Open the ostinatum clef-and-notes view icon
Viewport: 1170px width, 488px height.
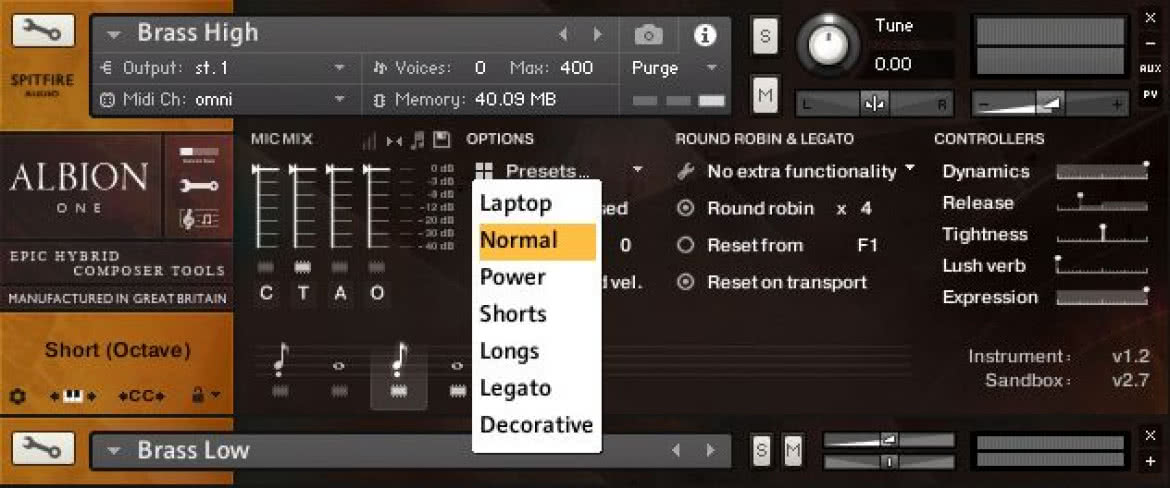[x=200, y=219]
